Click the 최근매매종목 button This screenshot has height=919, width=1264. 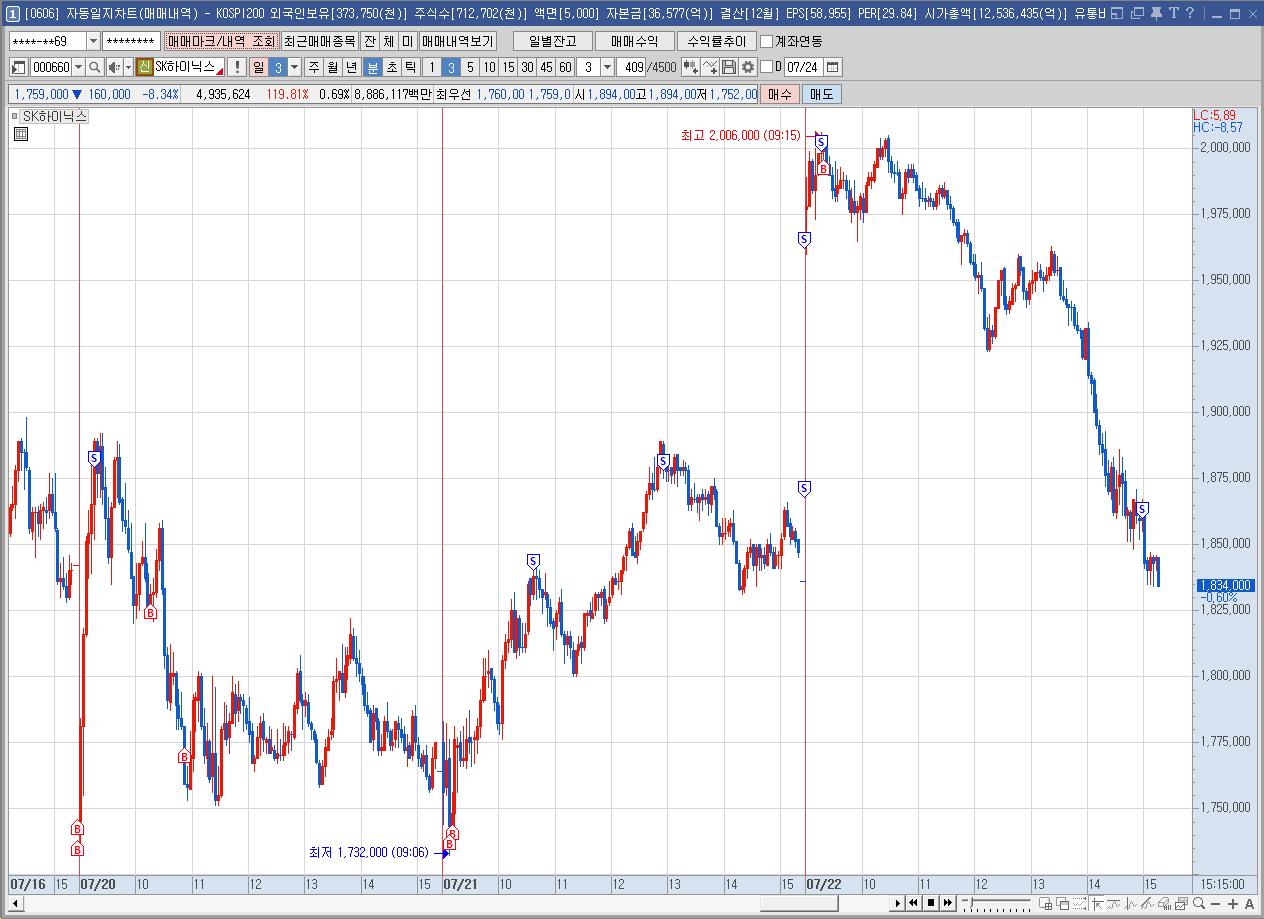pyautogui.click(x=318, y=41)
